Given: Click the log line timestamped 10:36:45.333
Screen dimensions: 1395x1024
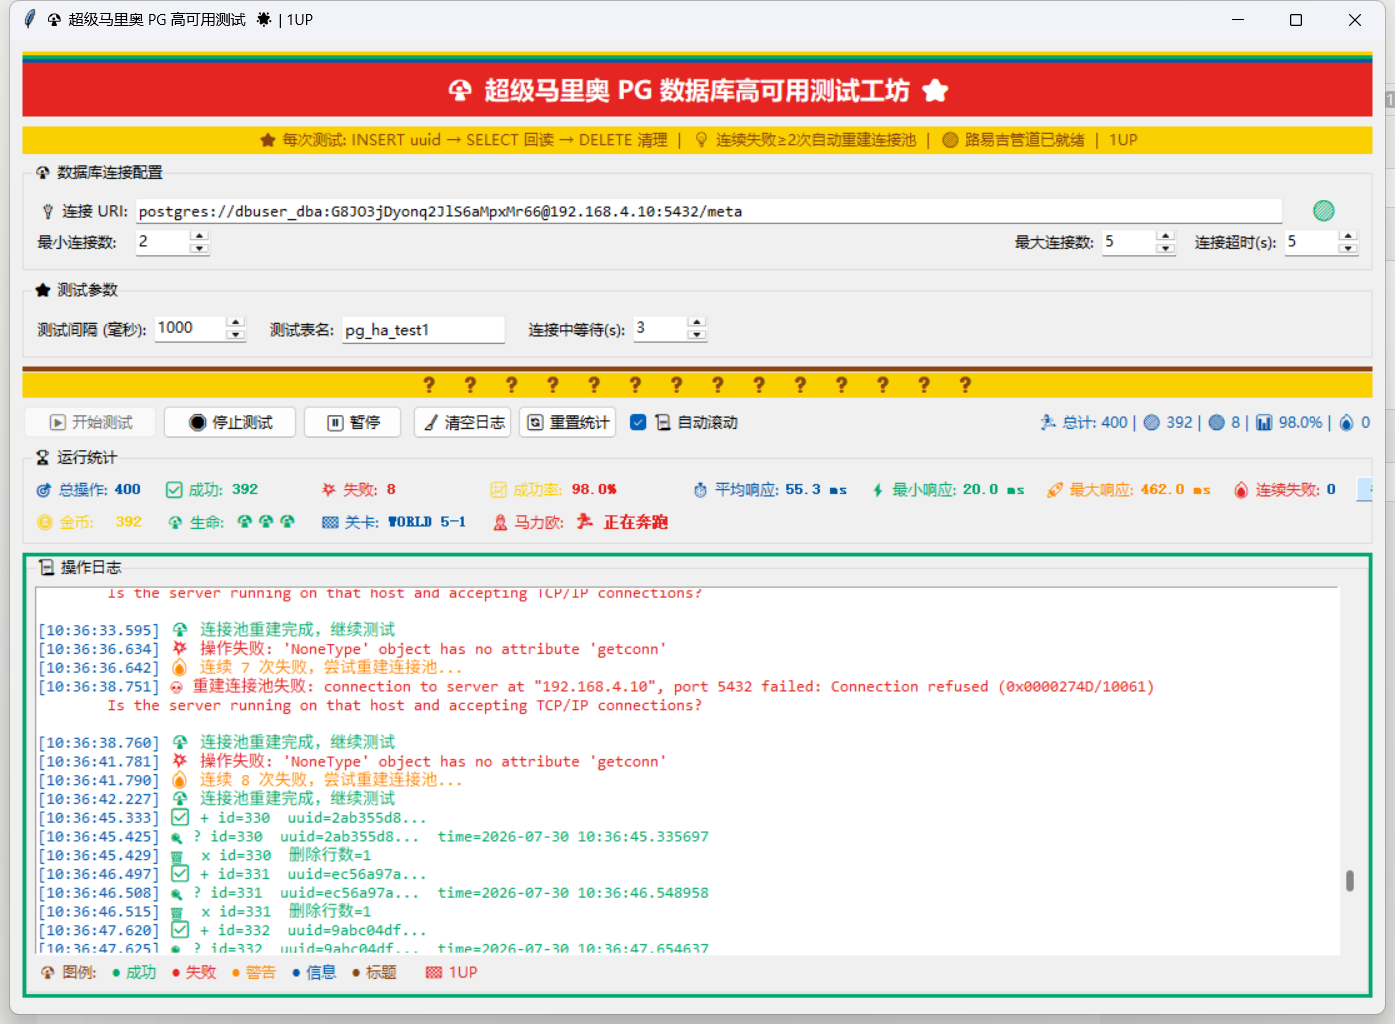Looking at the screenshot, I should 232,818.
